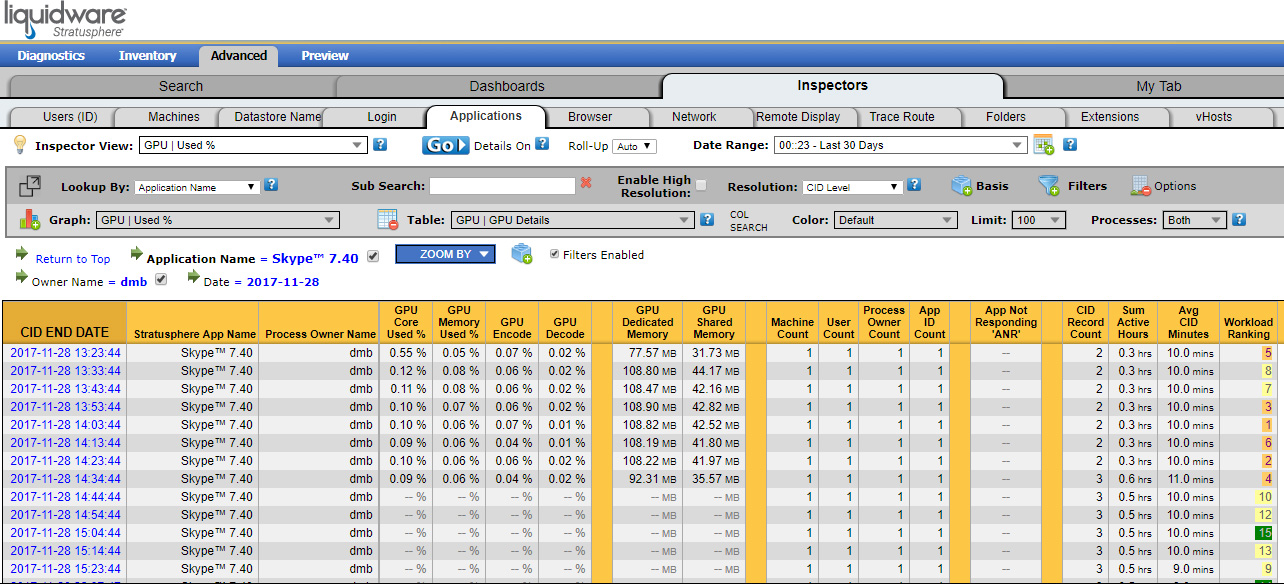Open Graph GPU Used % dropdown

pyautogui.click(x=218, y=220)
